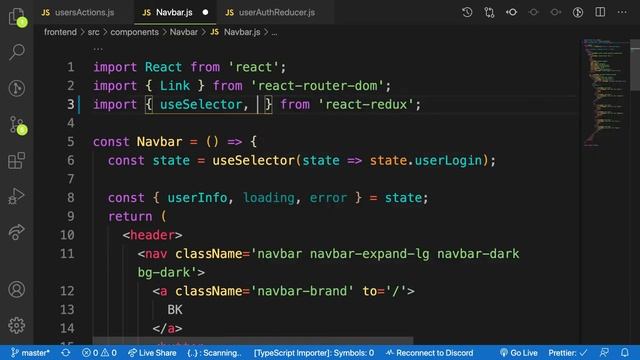Click the minimap code overview

click(606, 92)
